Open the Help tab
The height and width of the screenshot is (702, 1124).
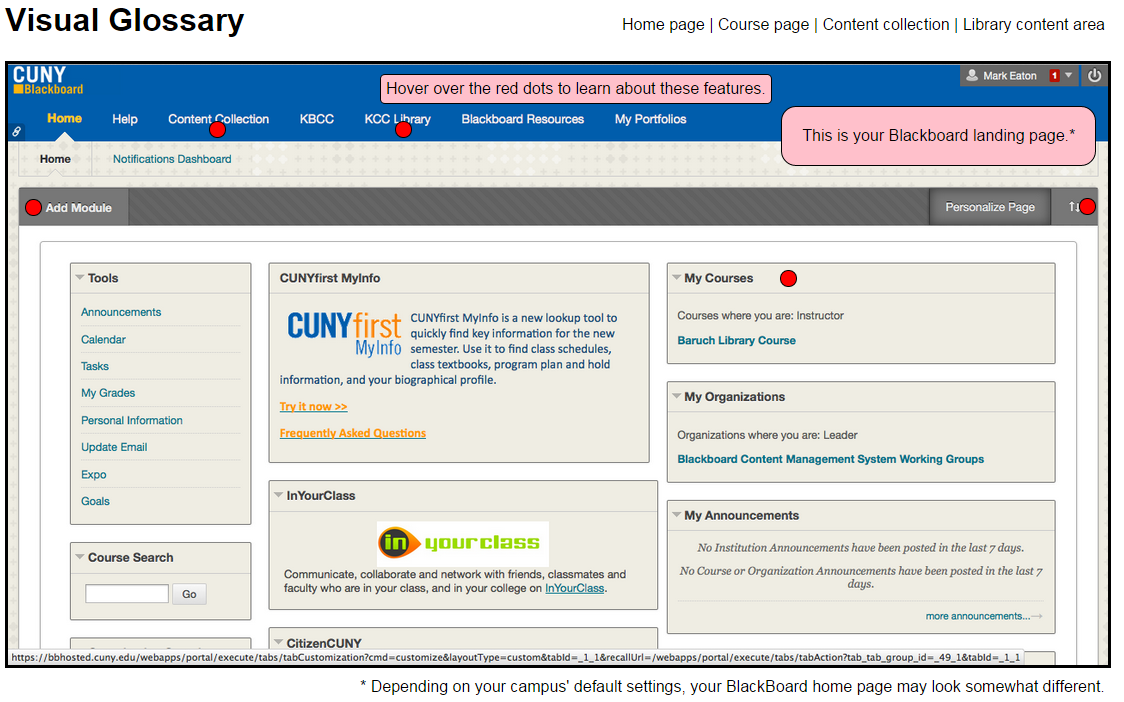[125, 119]
